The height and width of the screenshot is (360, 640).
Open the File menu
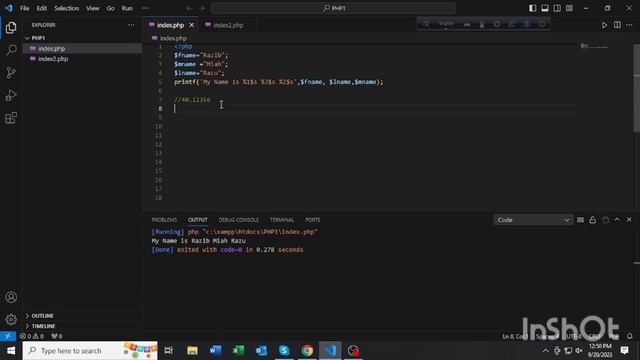coord(24,8)
